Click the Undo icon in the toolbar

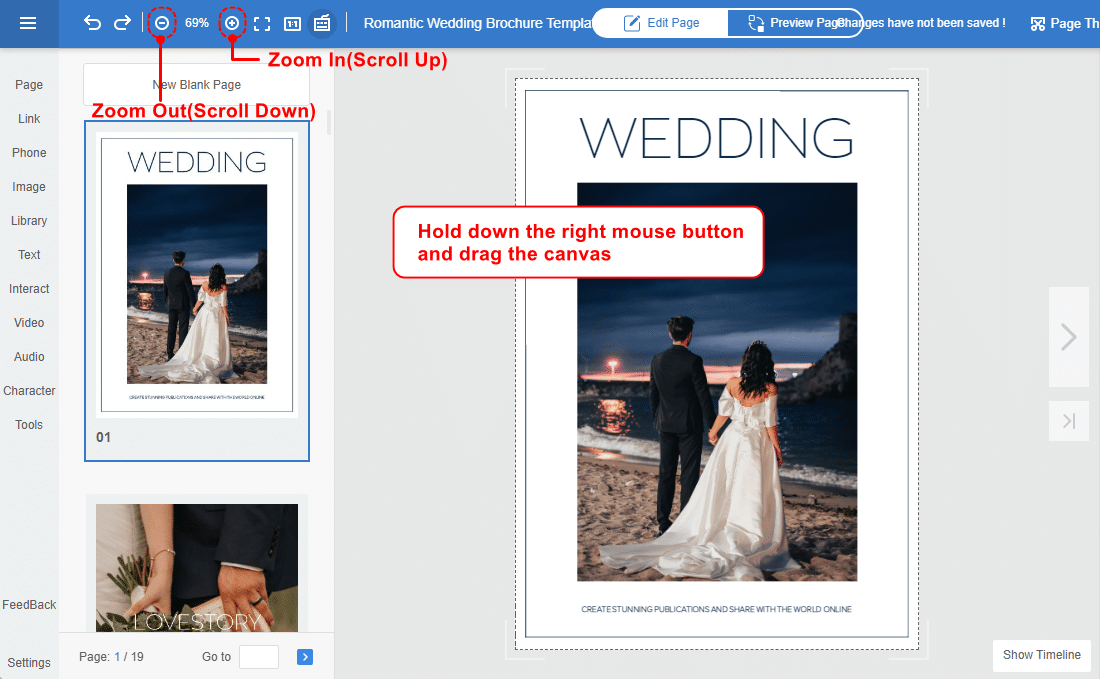(92, 22)
